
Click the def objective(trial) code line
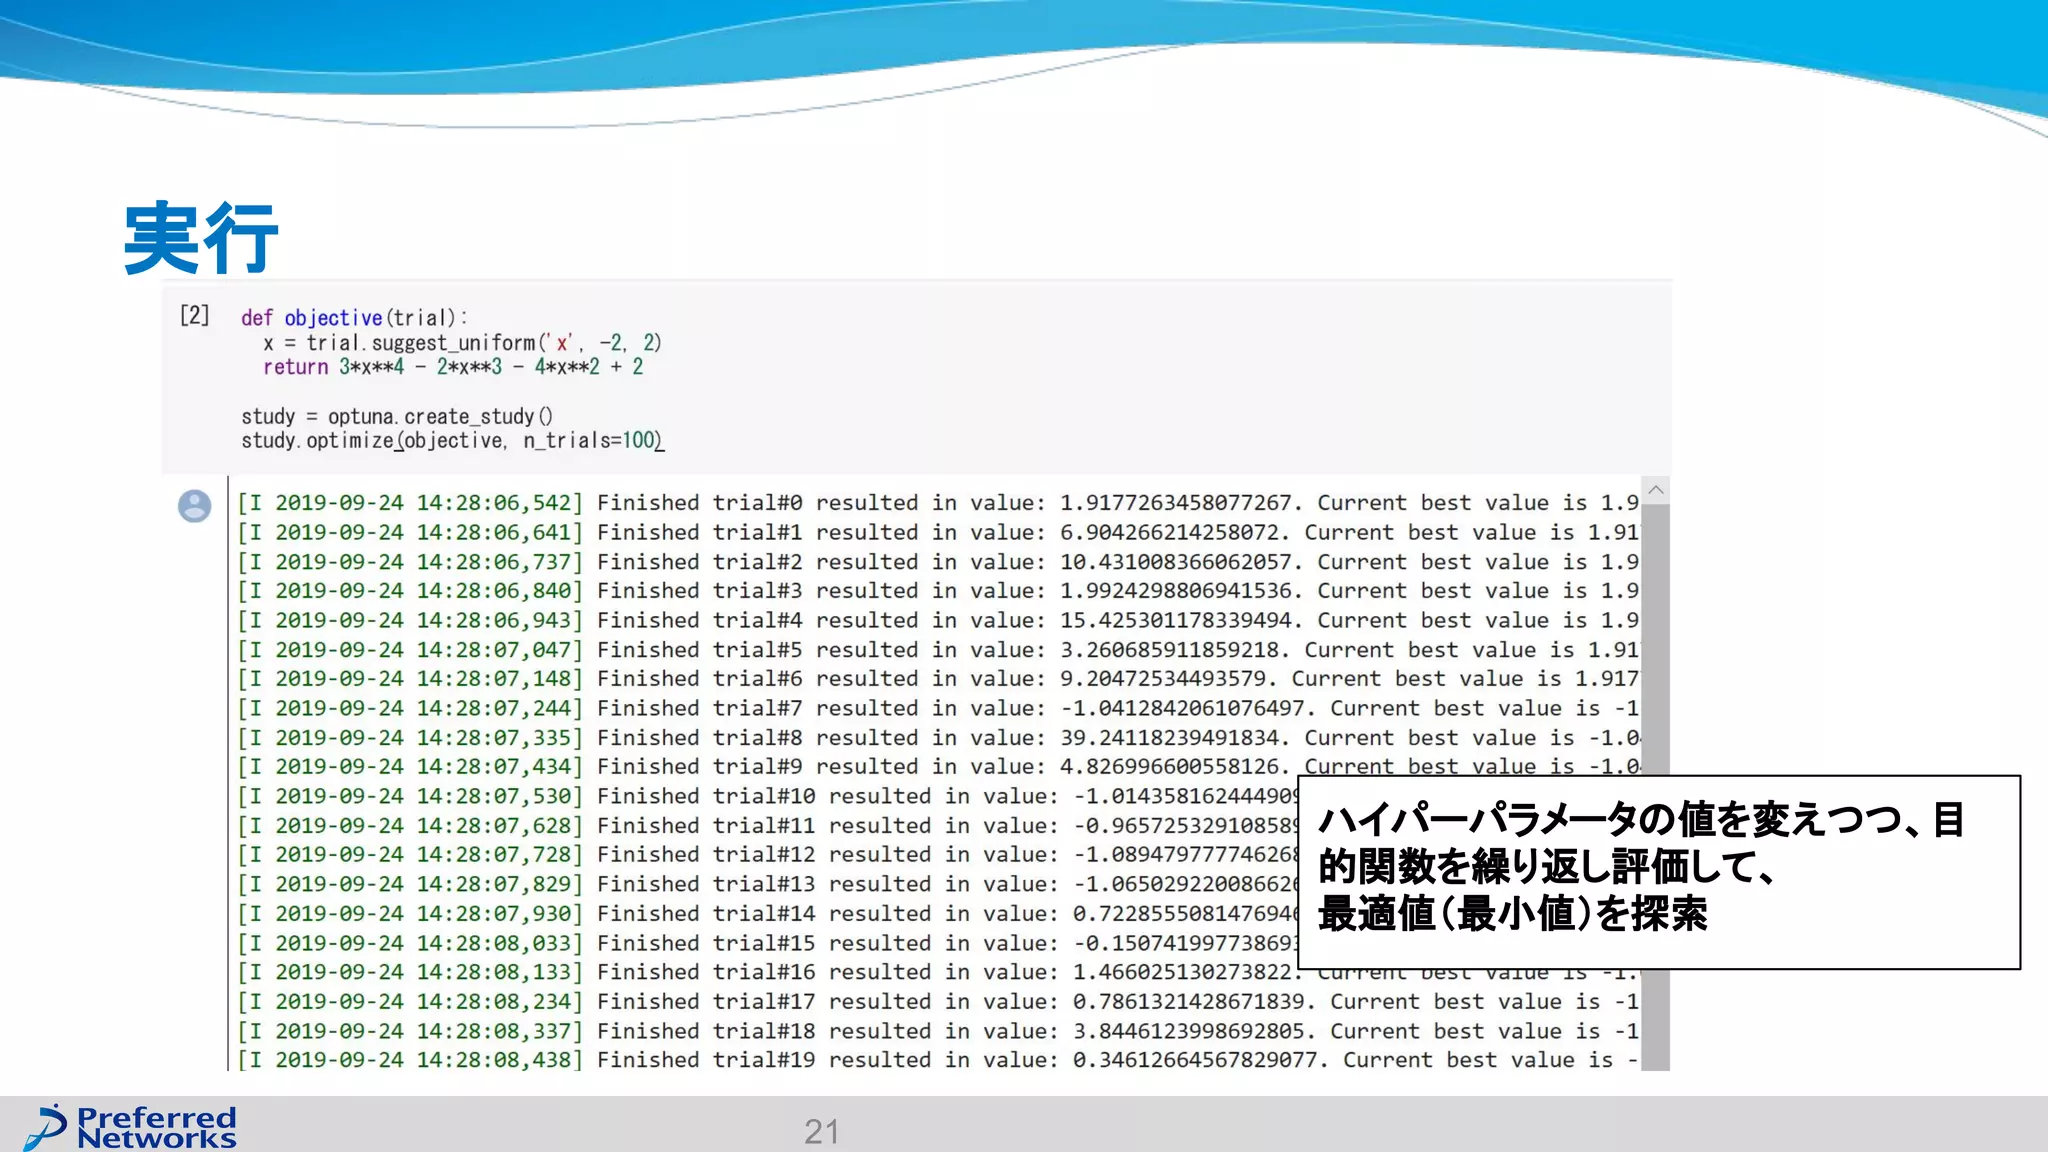coord(353,318)
